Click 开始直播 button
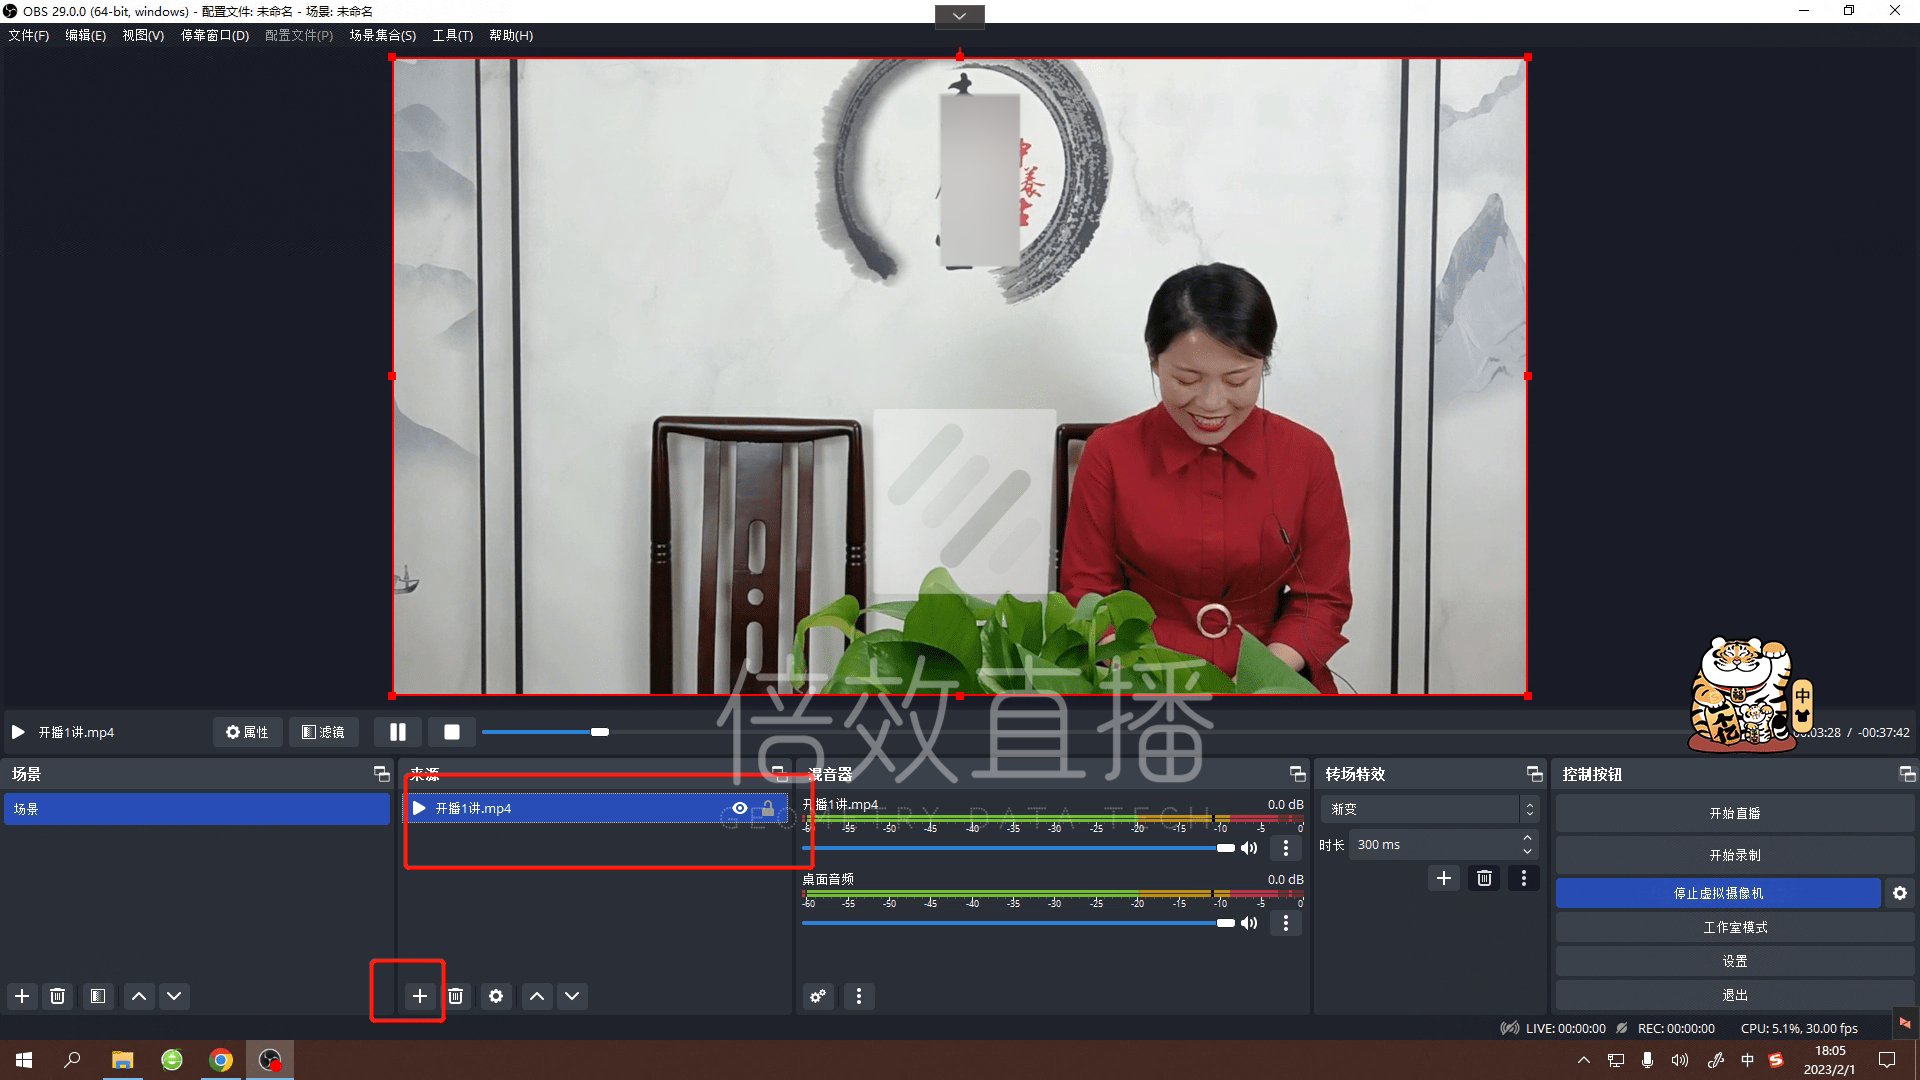This screenshot has height=1080, width=1920. (1733, 814)
